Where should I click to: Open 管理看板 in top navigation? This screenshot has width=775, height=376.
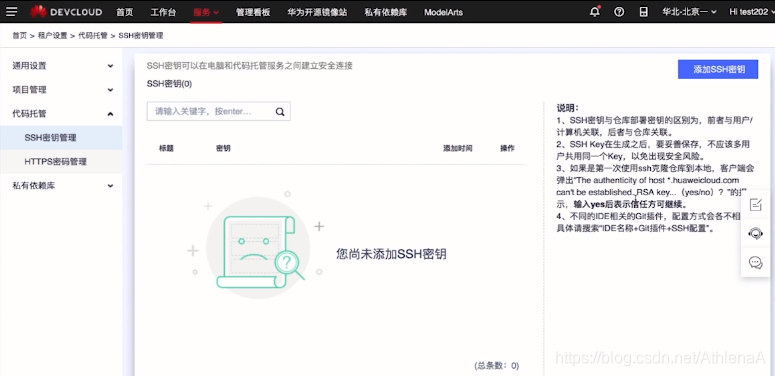point(253,12)
